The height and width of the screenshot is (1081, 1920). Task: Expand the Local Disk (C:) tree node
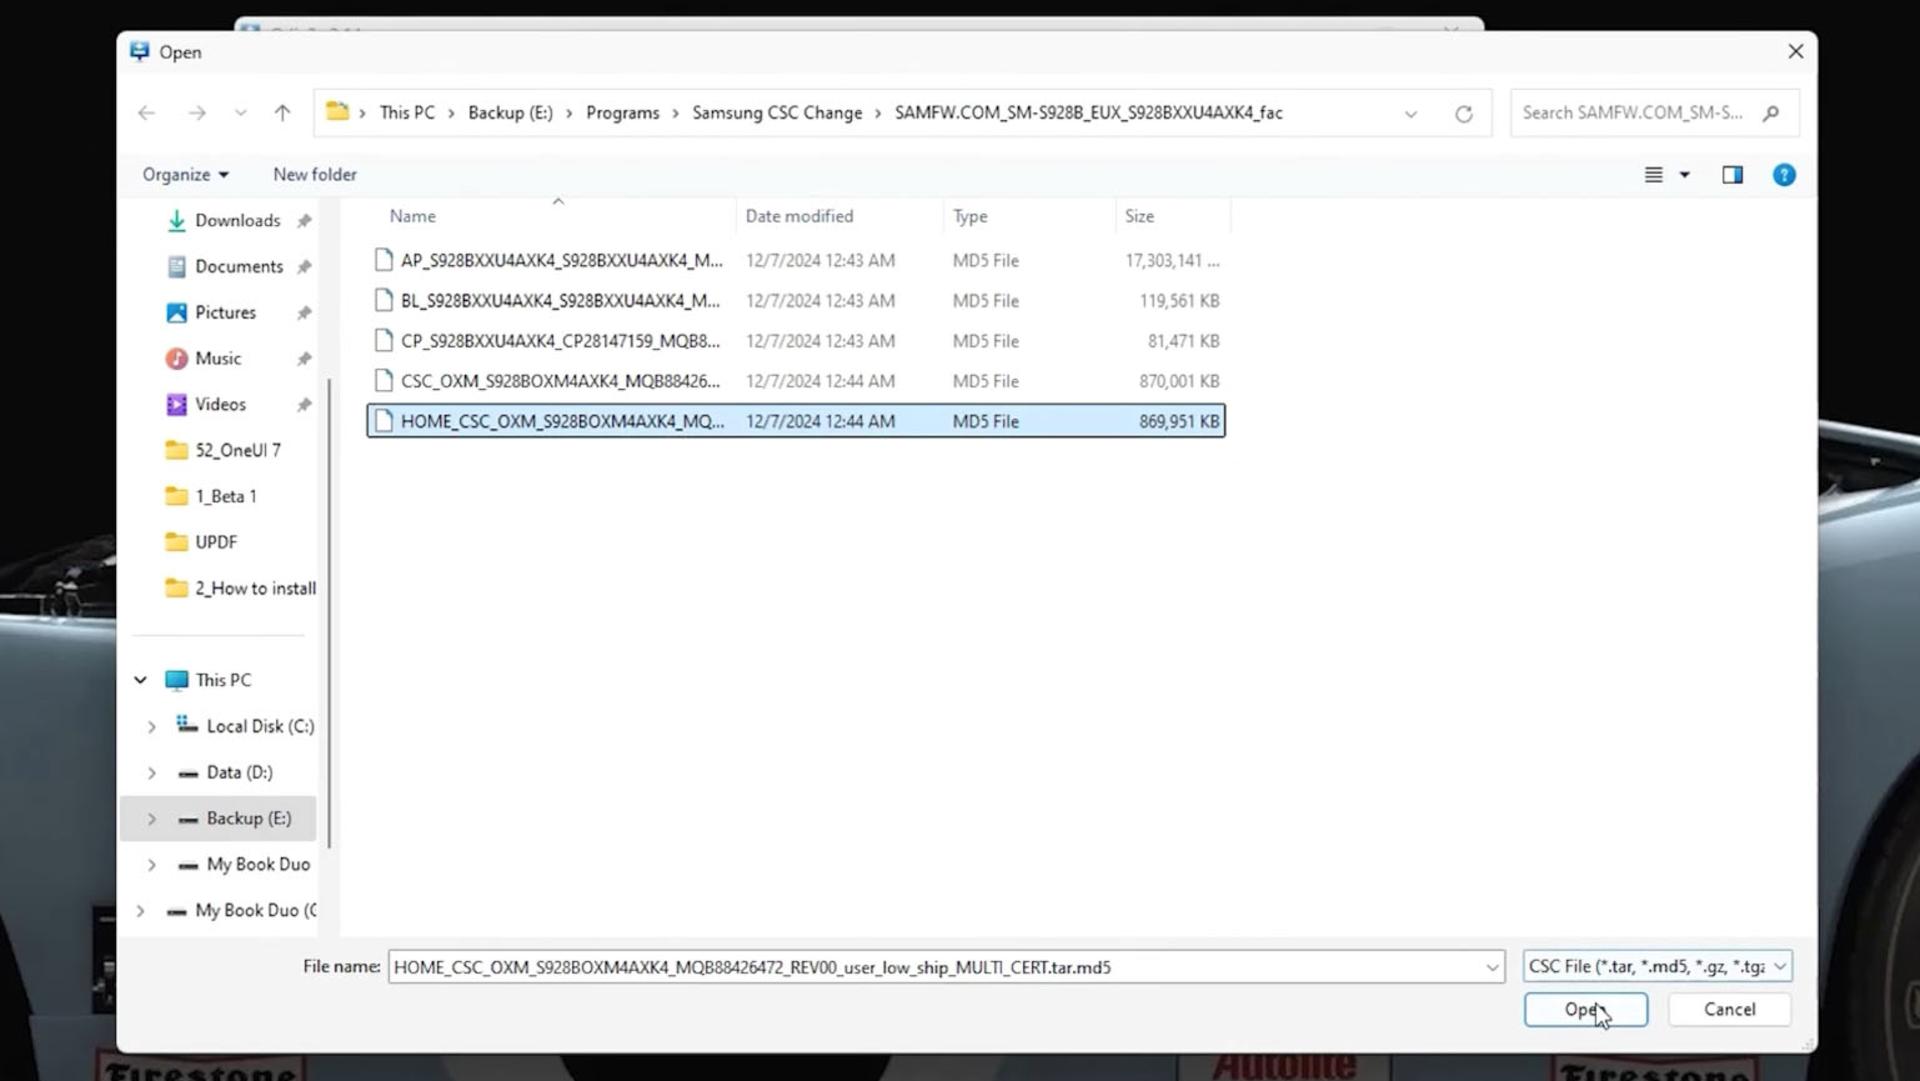click(152, 727)
